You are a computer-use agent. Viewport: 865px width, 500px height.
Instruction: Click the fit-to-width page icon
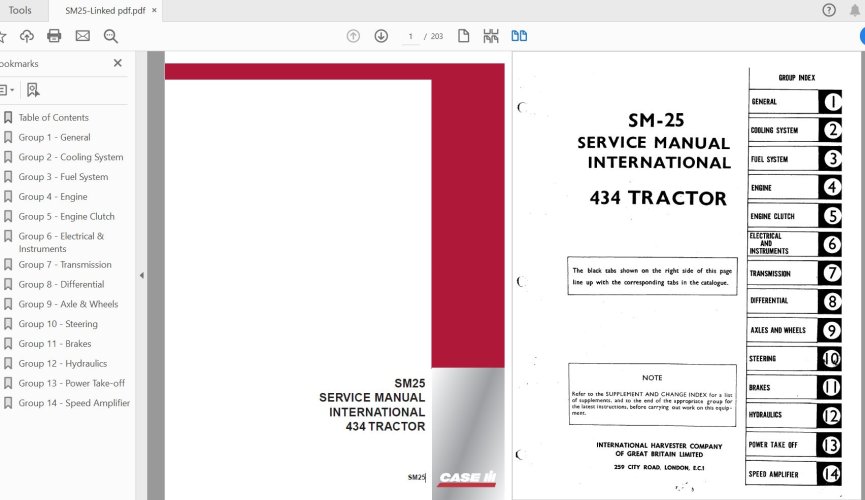490,36
